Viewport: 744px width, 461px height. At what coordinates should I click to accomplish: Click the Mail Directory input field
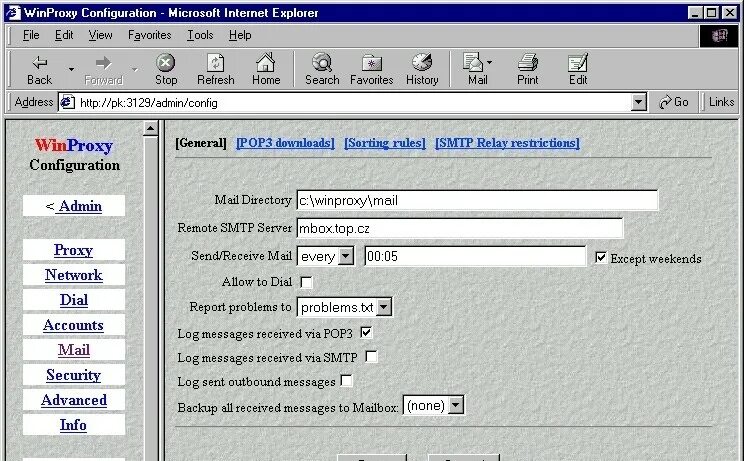click(477, 200)
